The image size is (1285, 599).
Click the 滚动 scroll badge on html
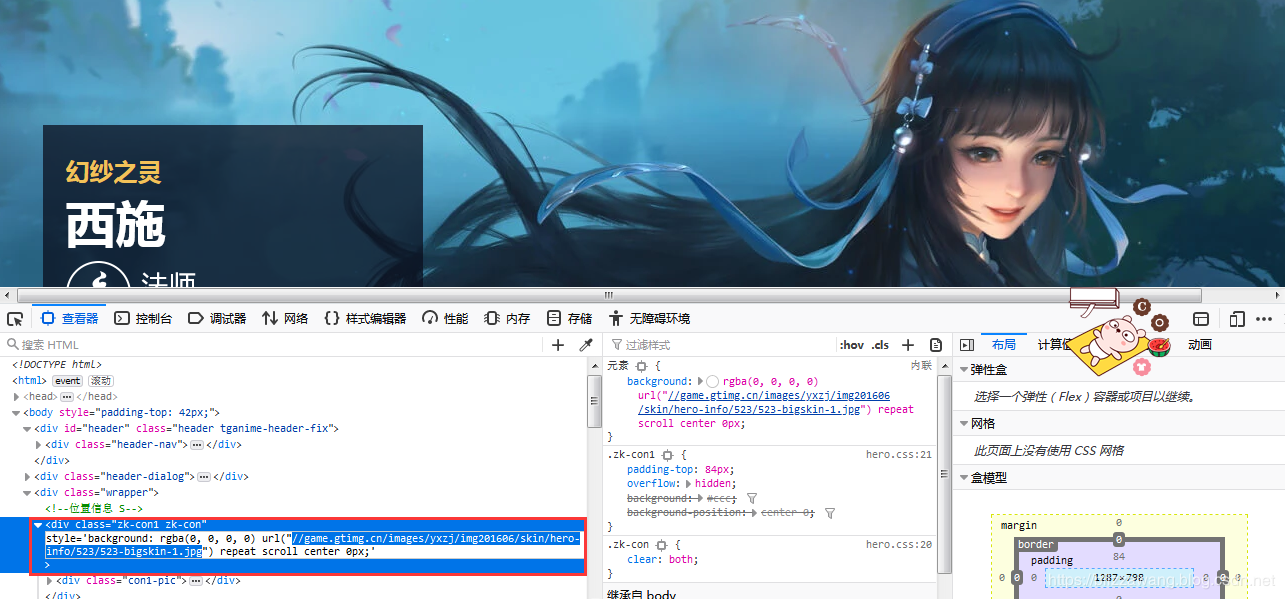[101, 381]
